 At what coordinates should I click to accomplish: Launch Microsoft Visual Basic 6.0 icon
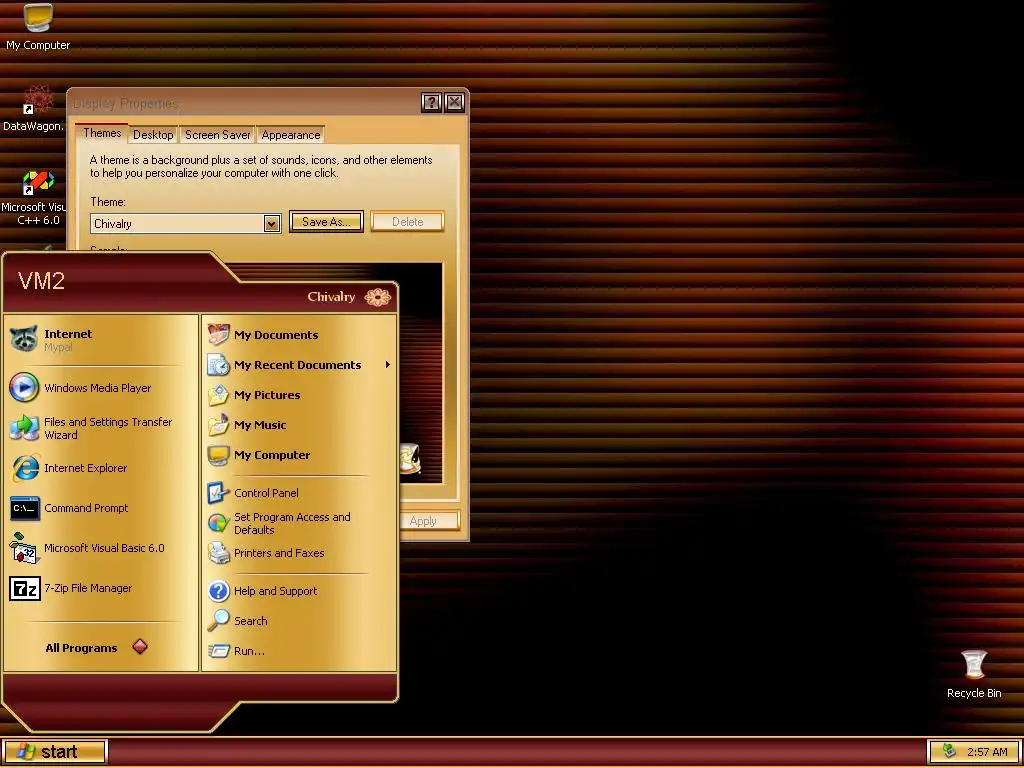tap(24, 548)
